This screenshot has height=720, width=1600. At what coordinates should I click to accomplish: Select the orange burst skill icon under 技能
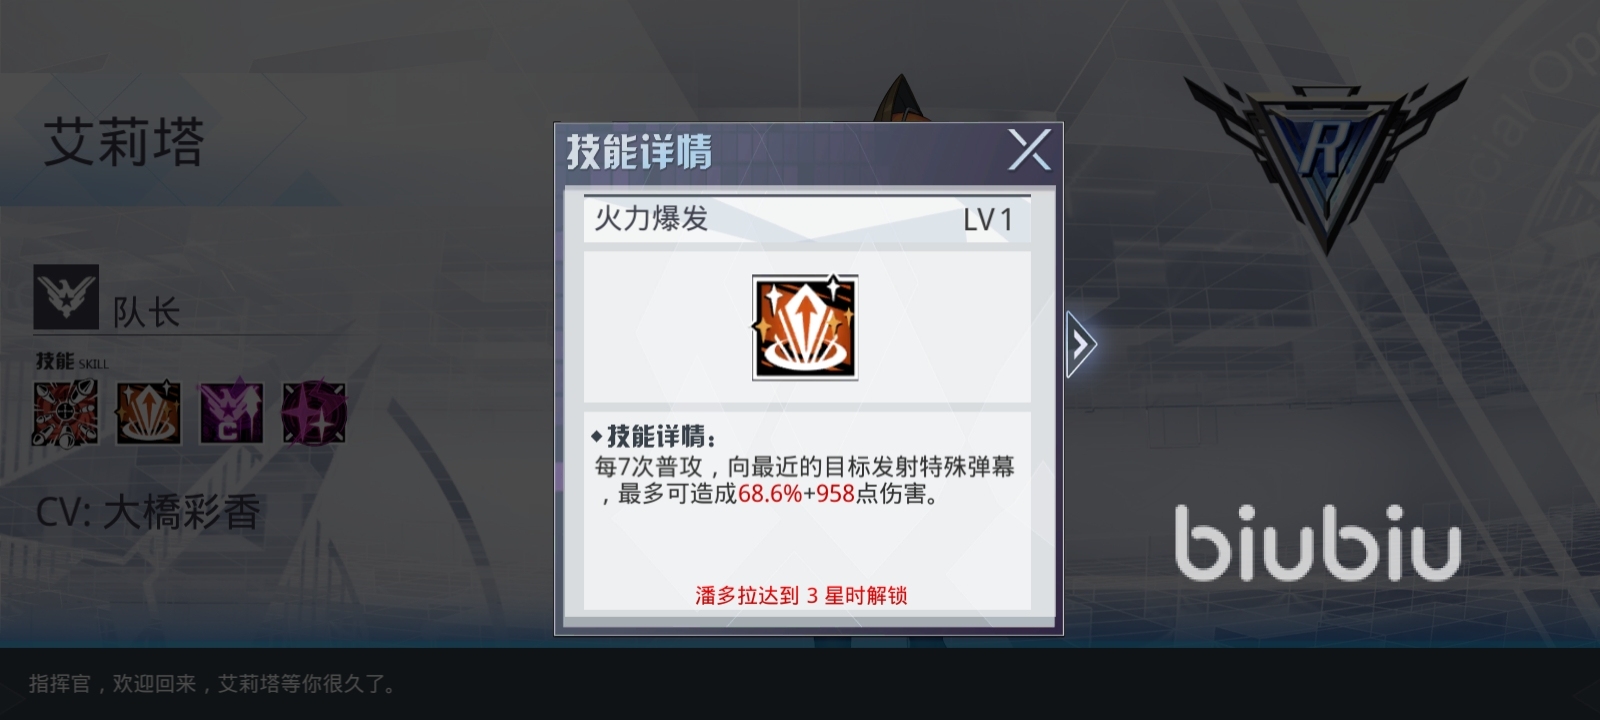click(148, 413)
